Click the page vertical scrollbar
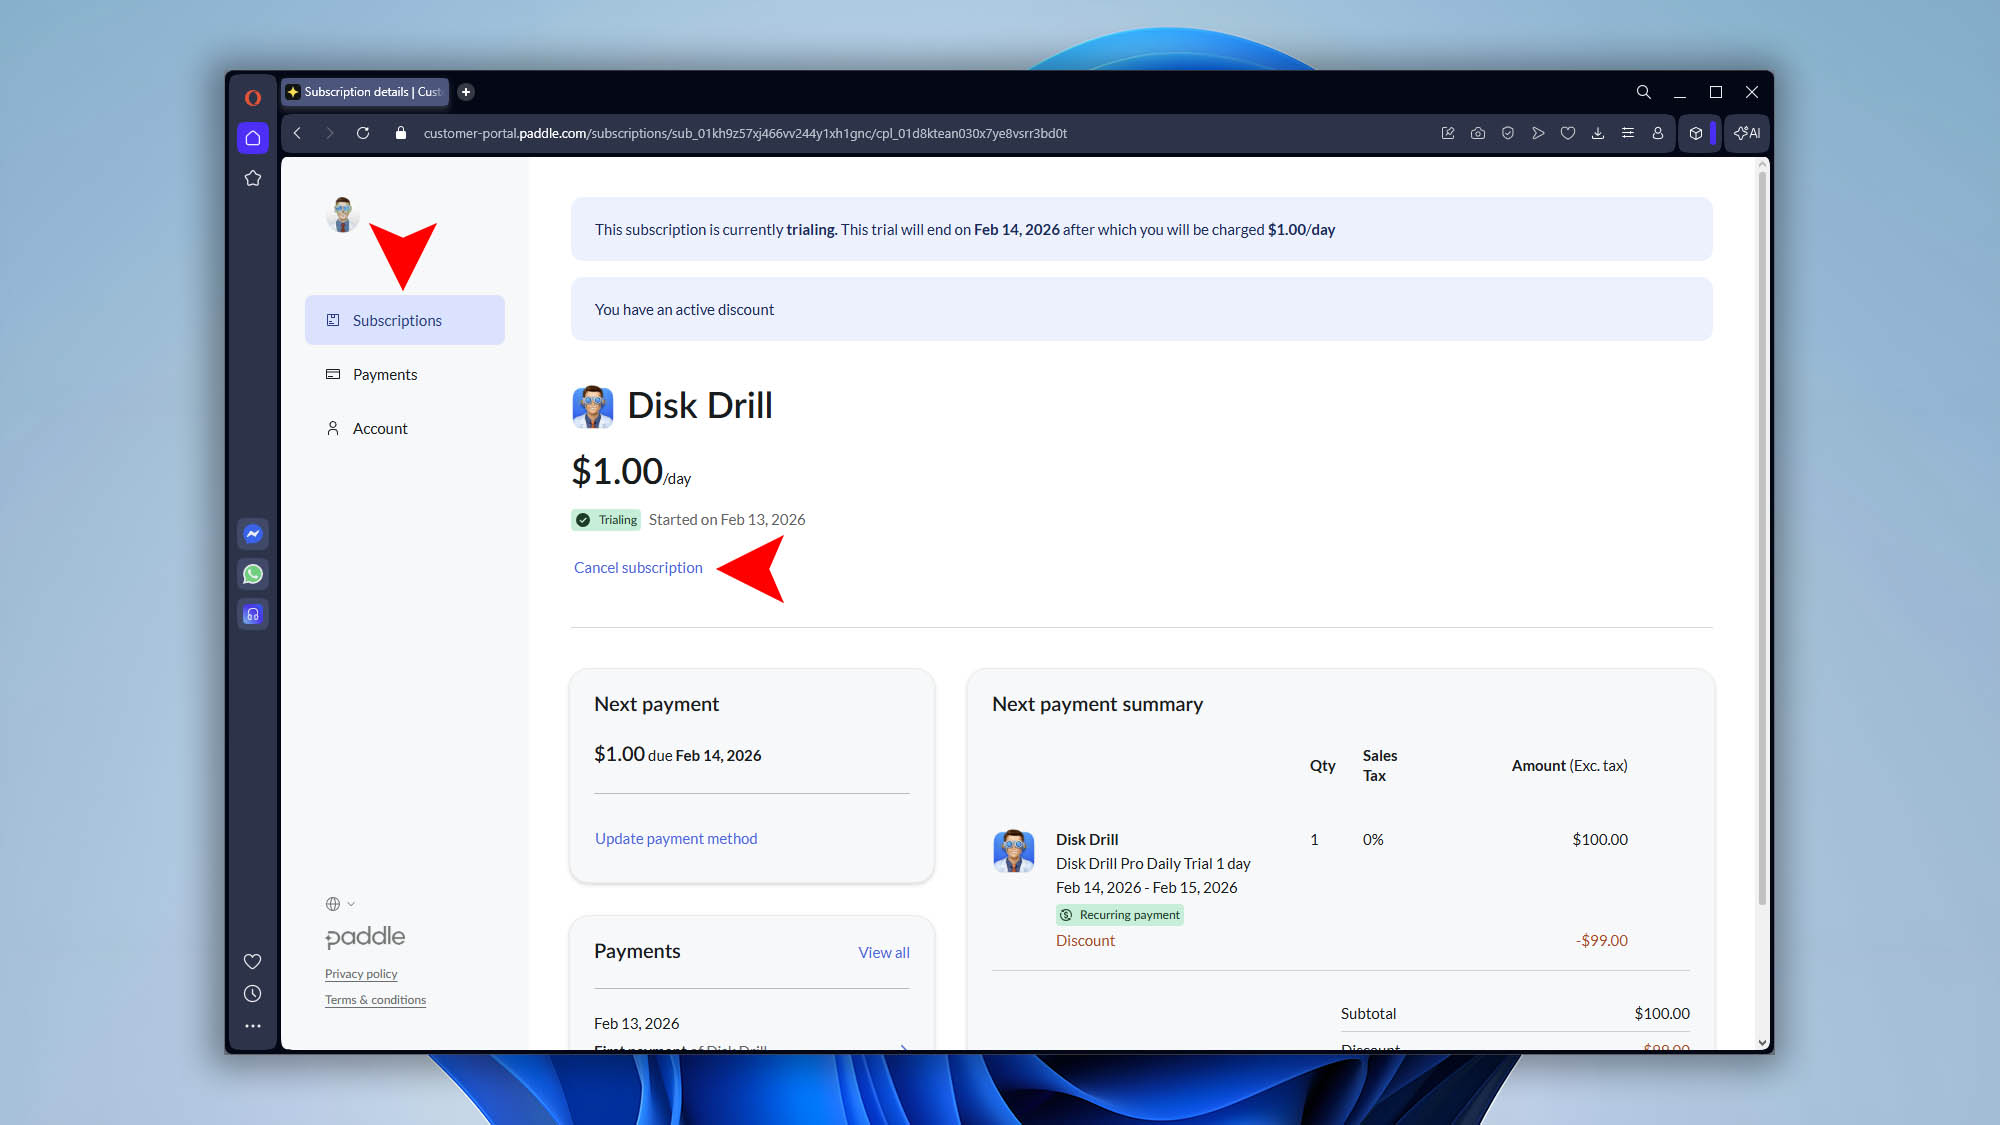This screenshot has height=1125, width=2000. pos(1762,540)
